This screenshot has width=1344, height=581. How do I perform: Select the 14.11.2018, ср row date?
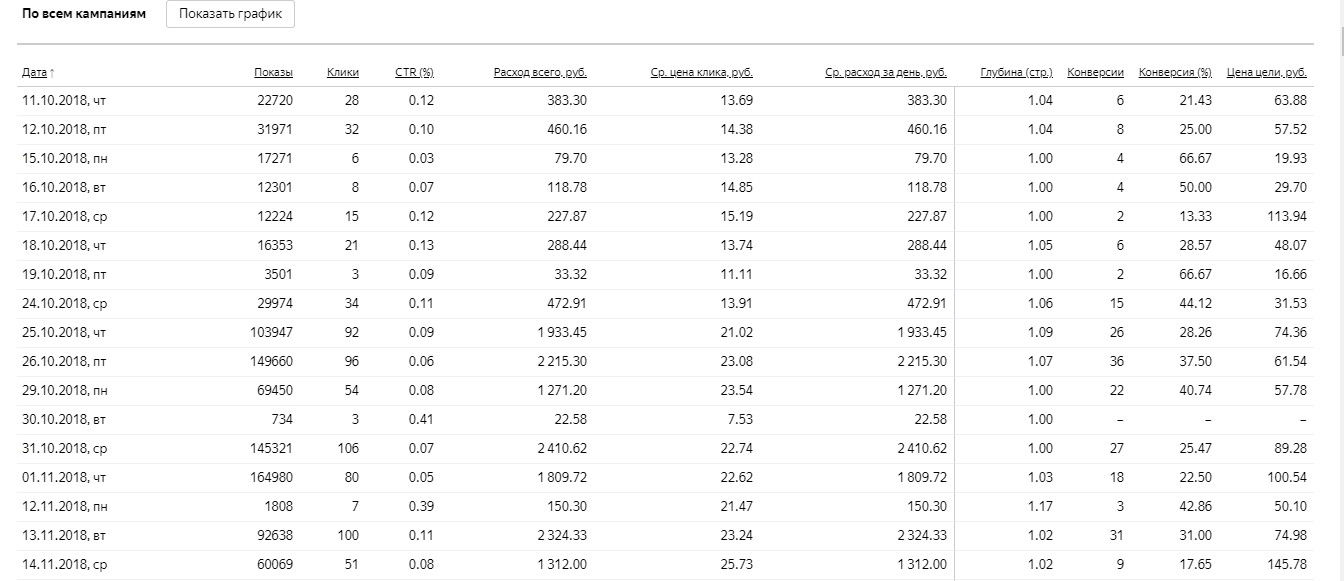[x=63, y=565]
